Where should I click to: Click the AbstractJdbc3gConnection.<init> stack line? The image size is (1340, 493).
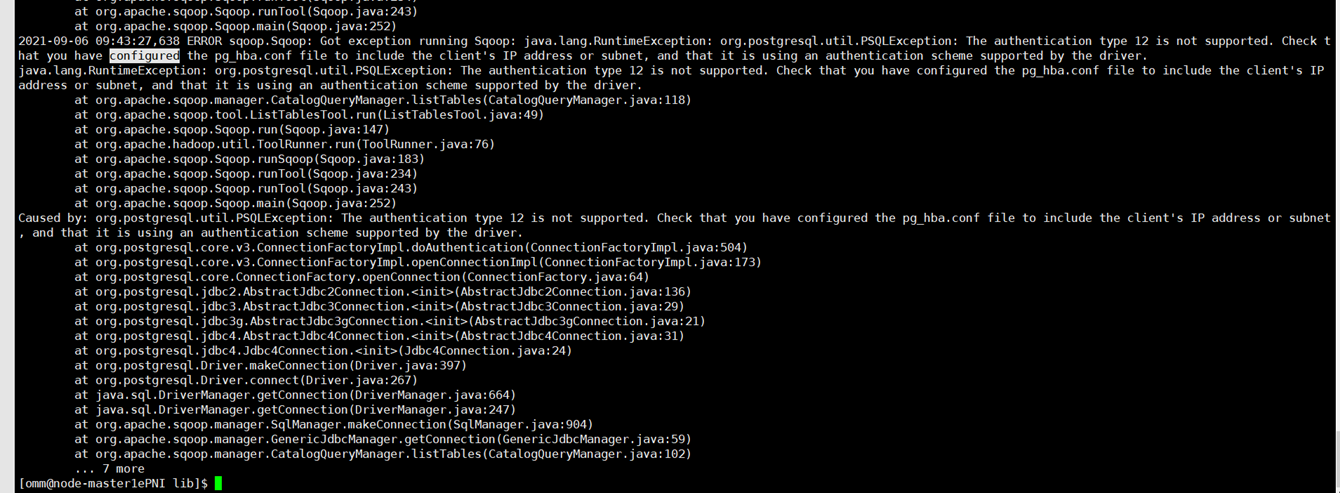click(x=390, y=321)
